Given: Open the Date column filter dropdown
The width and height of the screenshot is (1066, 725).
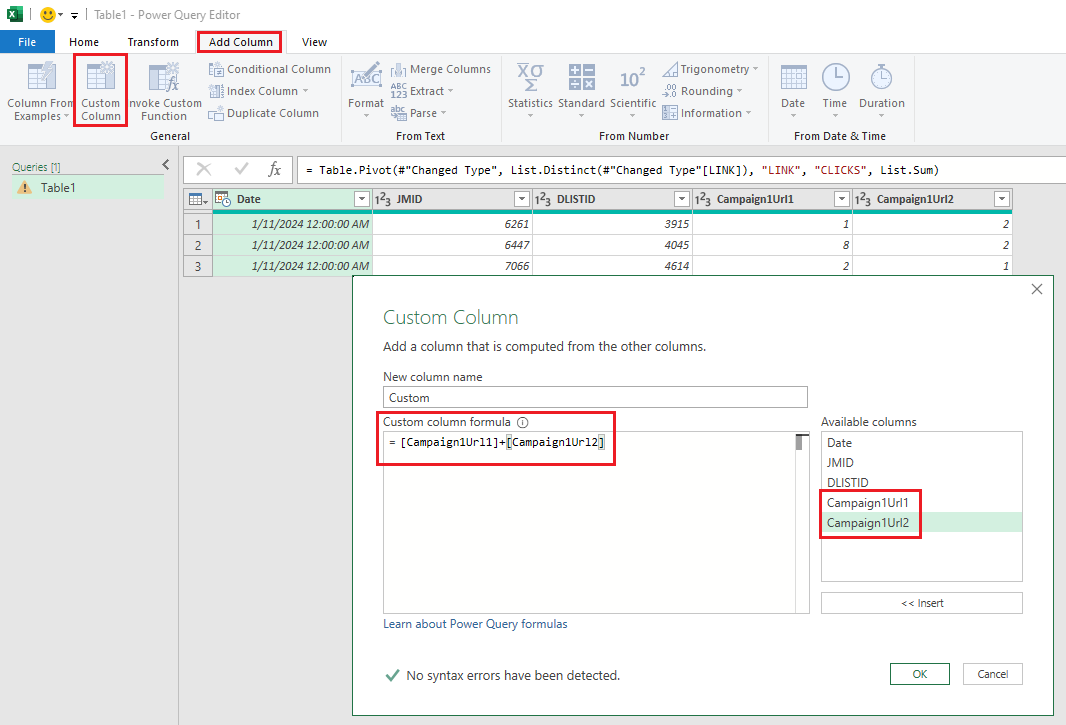Looking at the screenshot, I should click(361, 199).
